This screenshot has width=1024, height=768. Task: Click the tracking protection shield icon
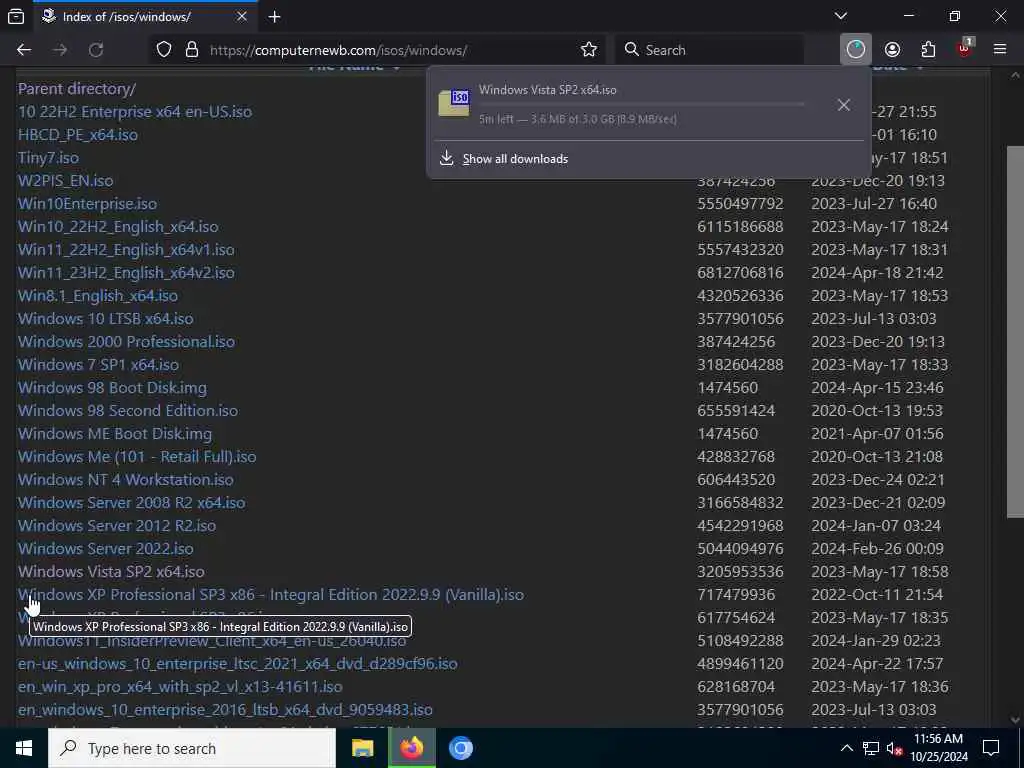[164, 50]
